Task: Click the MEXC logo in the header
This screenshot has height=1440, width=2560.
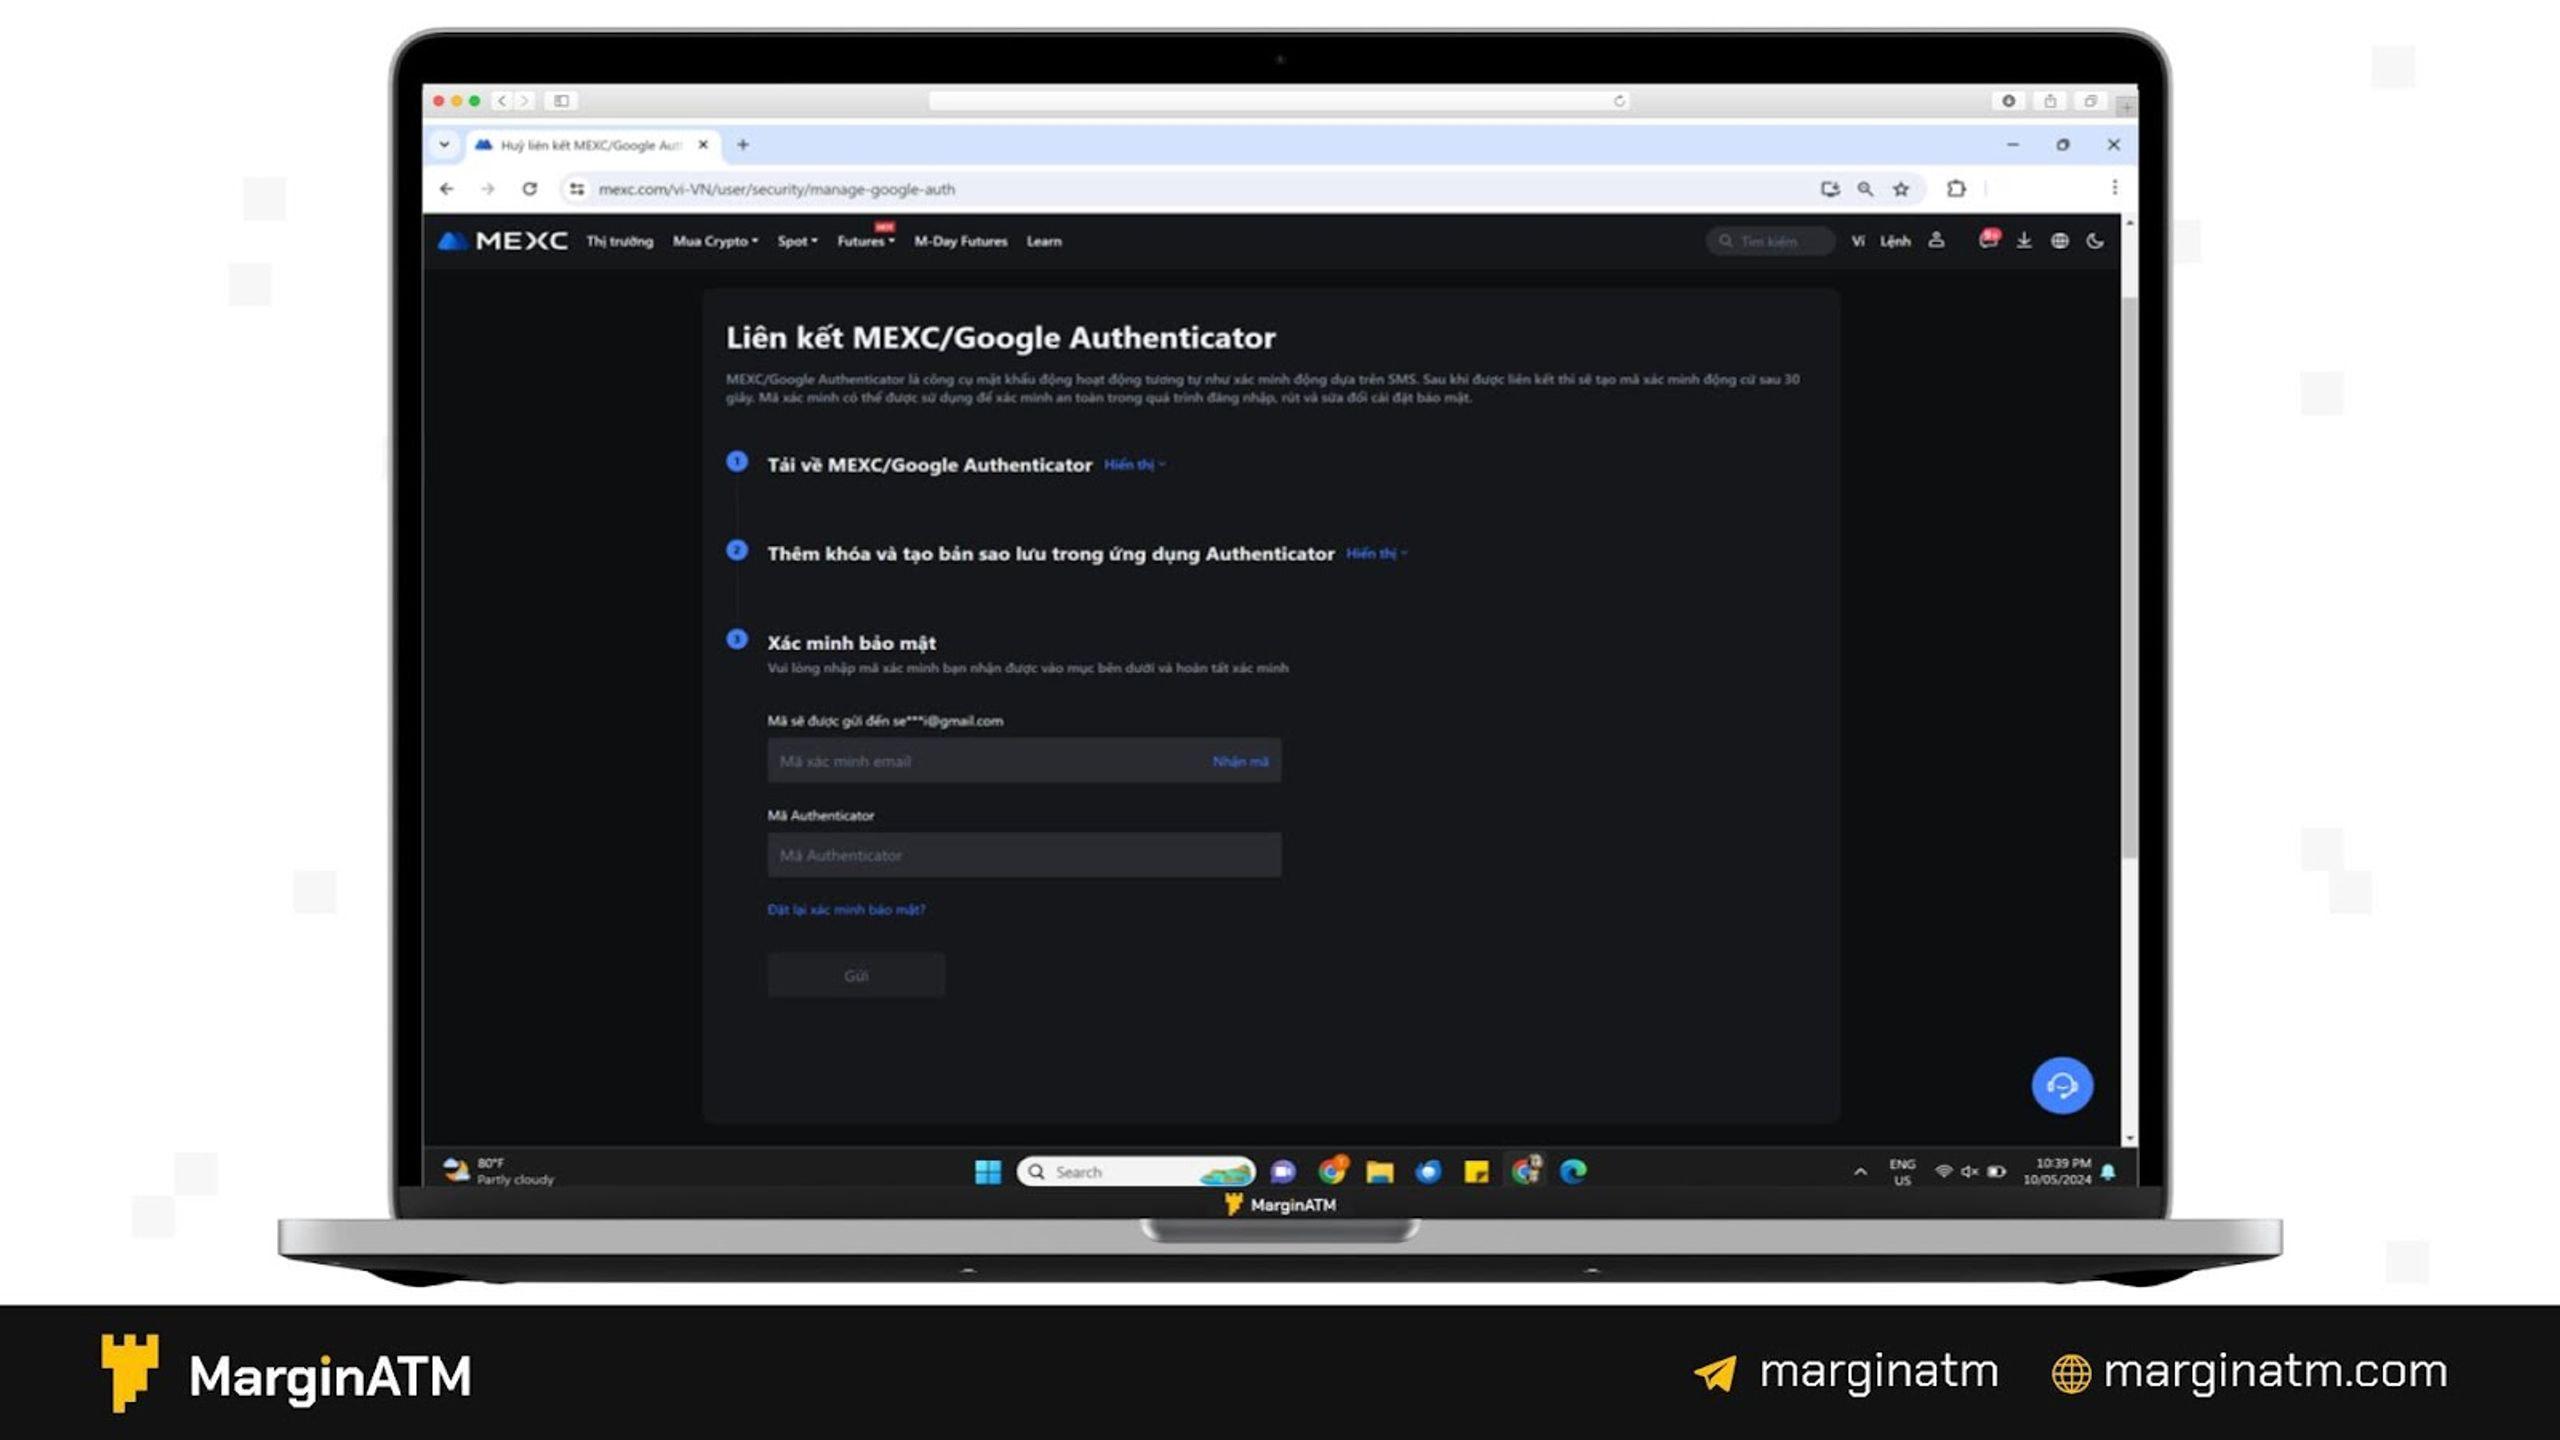Action: pos(503,241)
